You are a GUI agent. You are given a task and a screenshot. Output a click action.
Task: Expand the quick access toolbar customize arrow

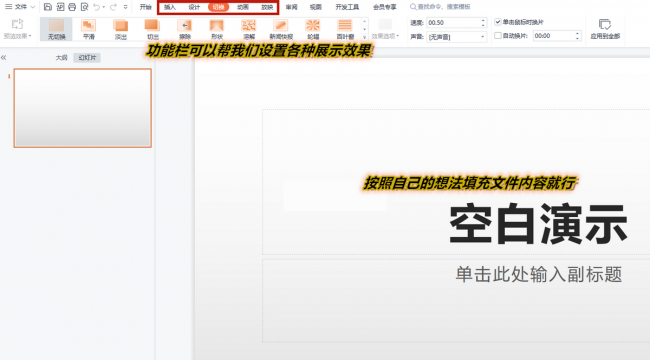pyautogui.click(x=126, y=7)
